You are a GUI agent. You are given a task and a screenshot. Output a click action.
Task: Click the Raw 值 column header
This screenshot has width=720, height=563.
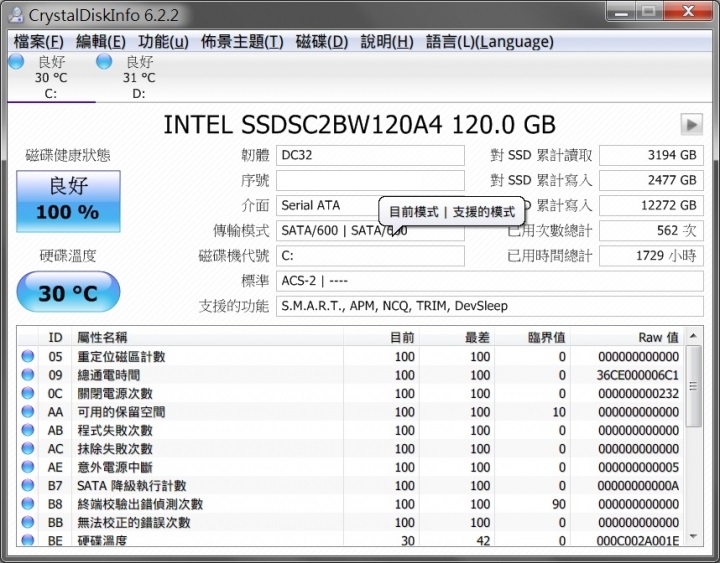tap(627, 338)
